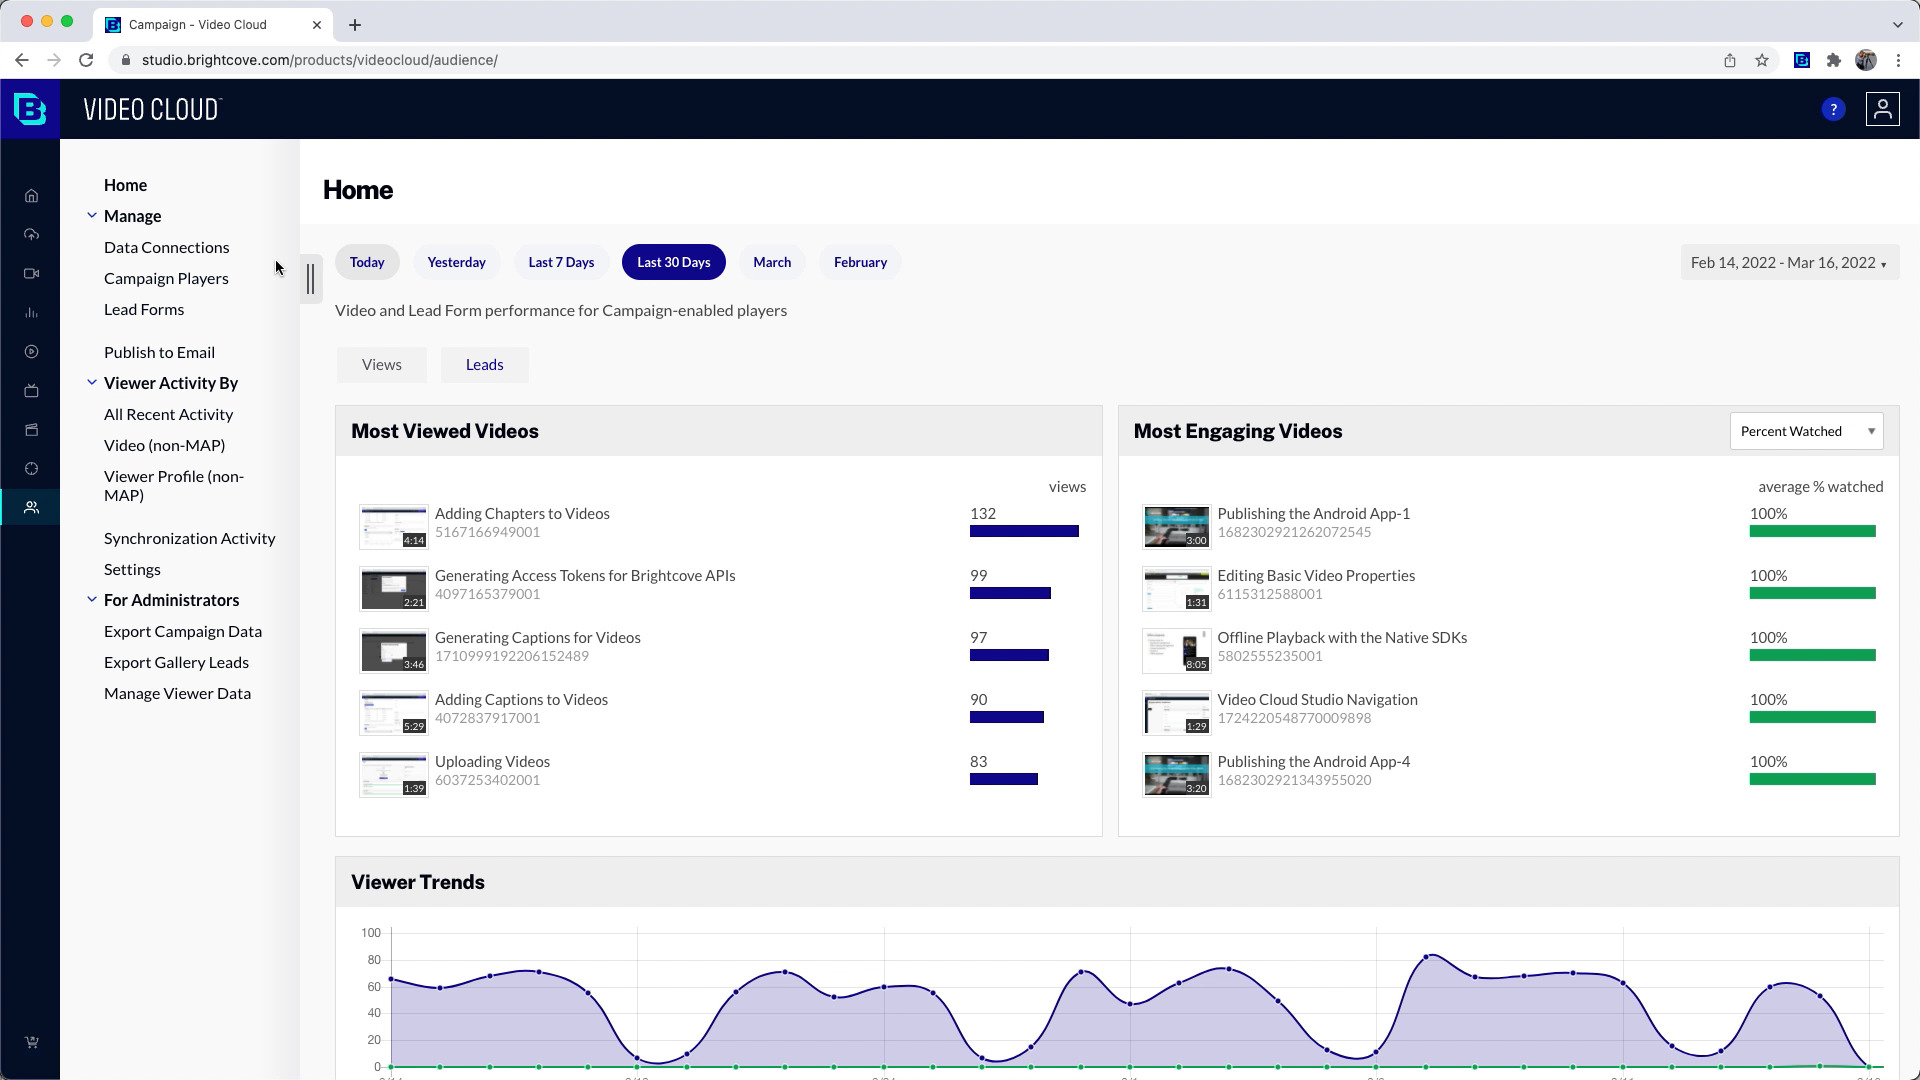Click the Brightcove home icon in sidebar

[x=32, y=195]
